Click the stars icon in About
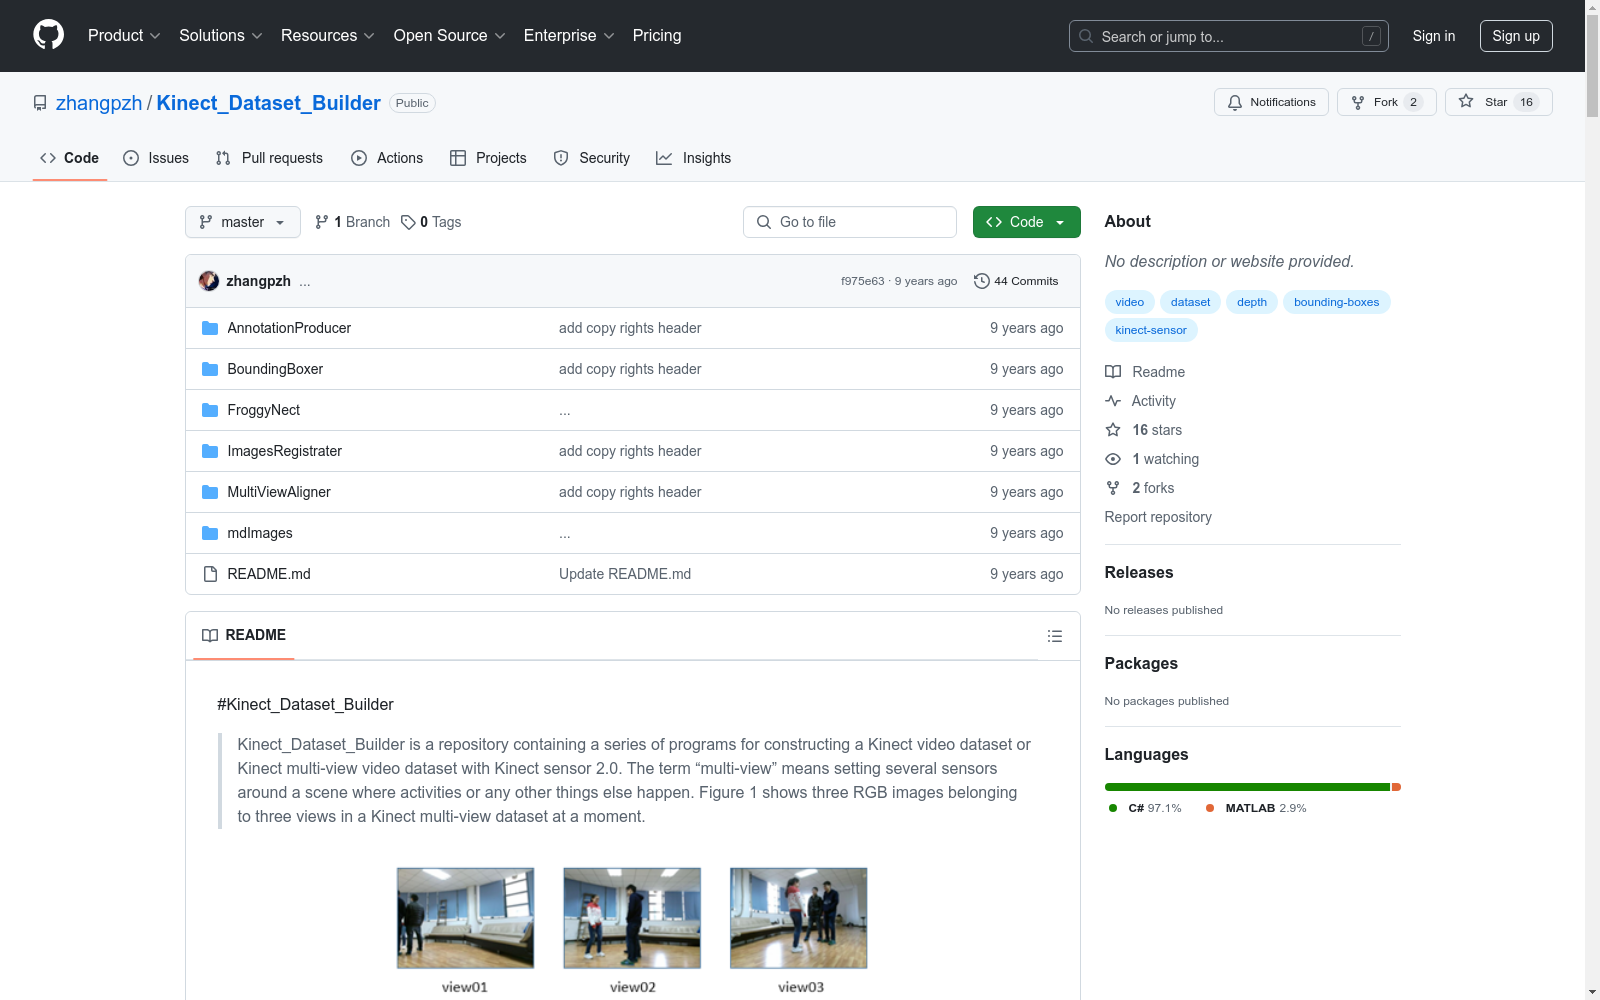1600x1000 pixels. click(x=1113, y=430)
